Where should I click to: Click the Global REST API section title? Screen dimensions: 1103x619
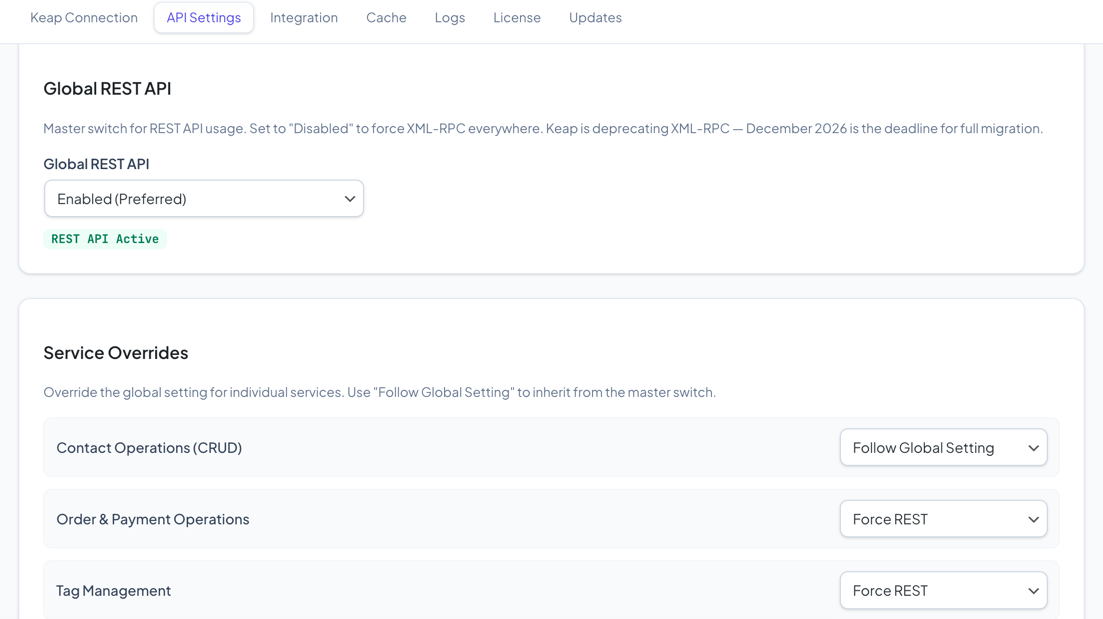107,88
